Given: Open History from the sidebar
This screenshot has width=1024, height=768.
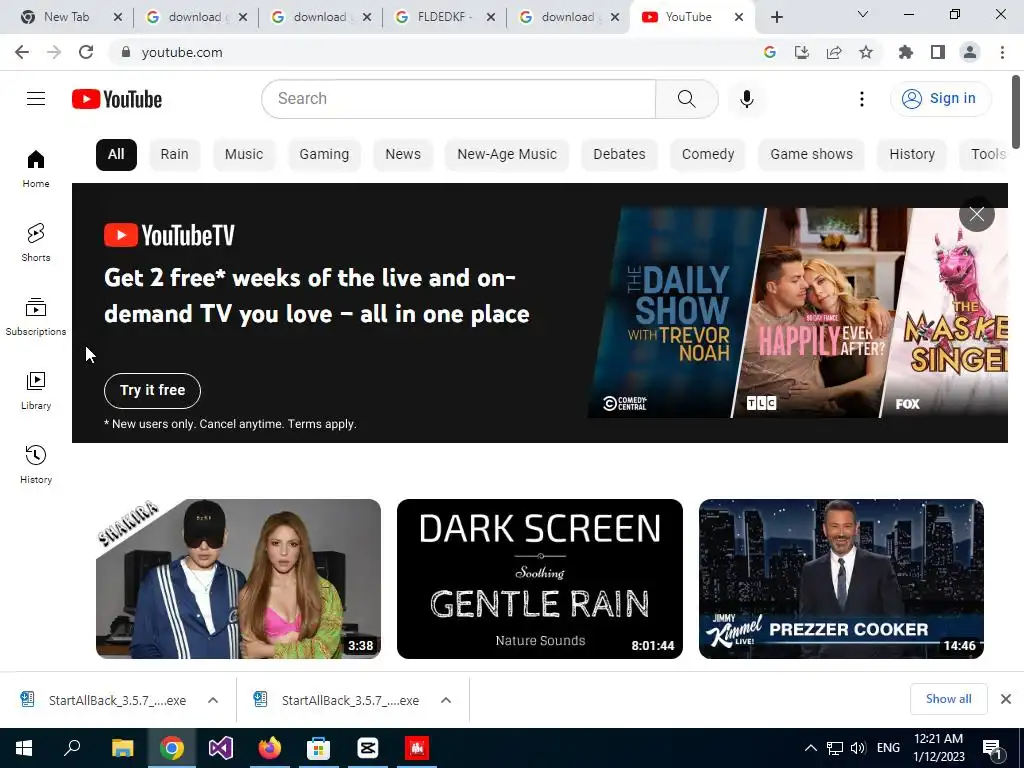Looking at the screenshot, I should 36,464.
